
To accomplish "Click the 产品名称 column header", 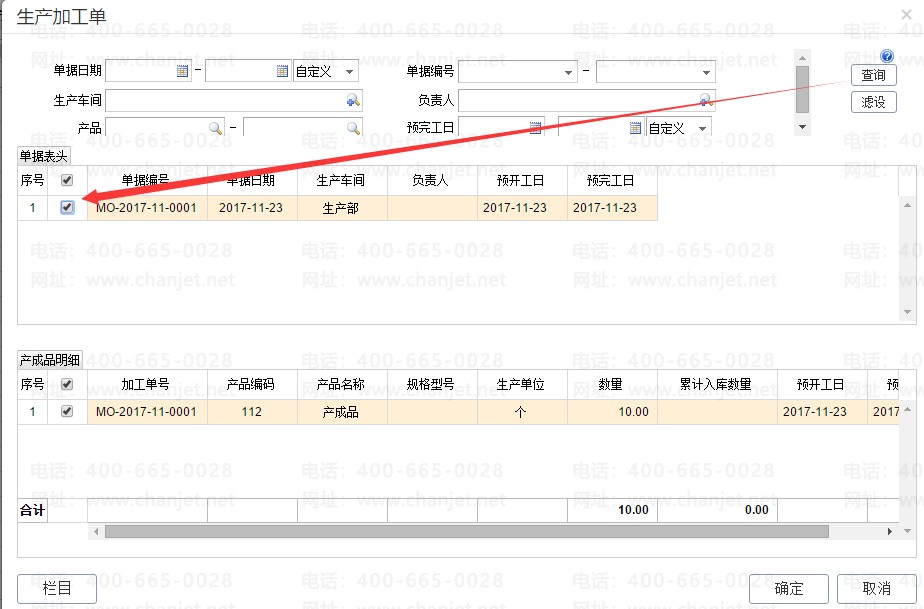I will click(342, 384).
